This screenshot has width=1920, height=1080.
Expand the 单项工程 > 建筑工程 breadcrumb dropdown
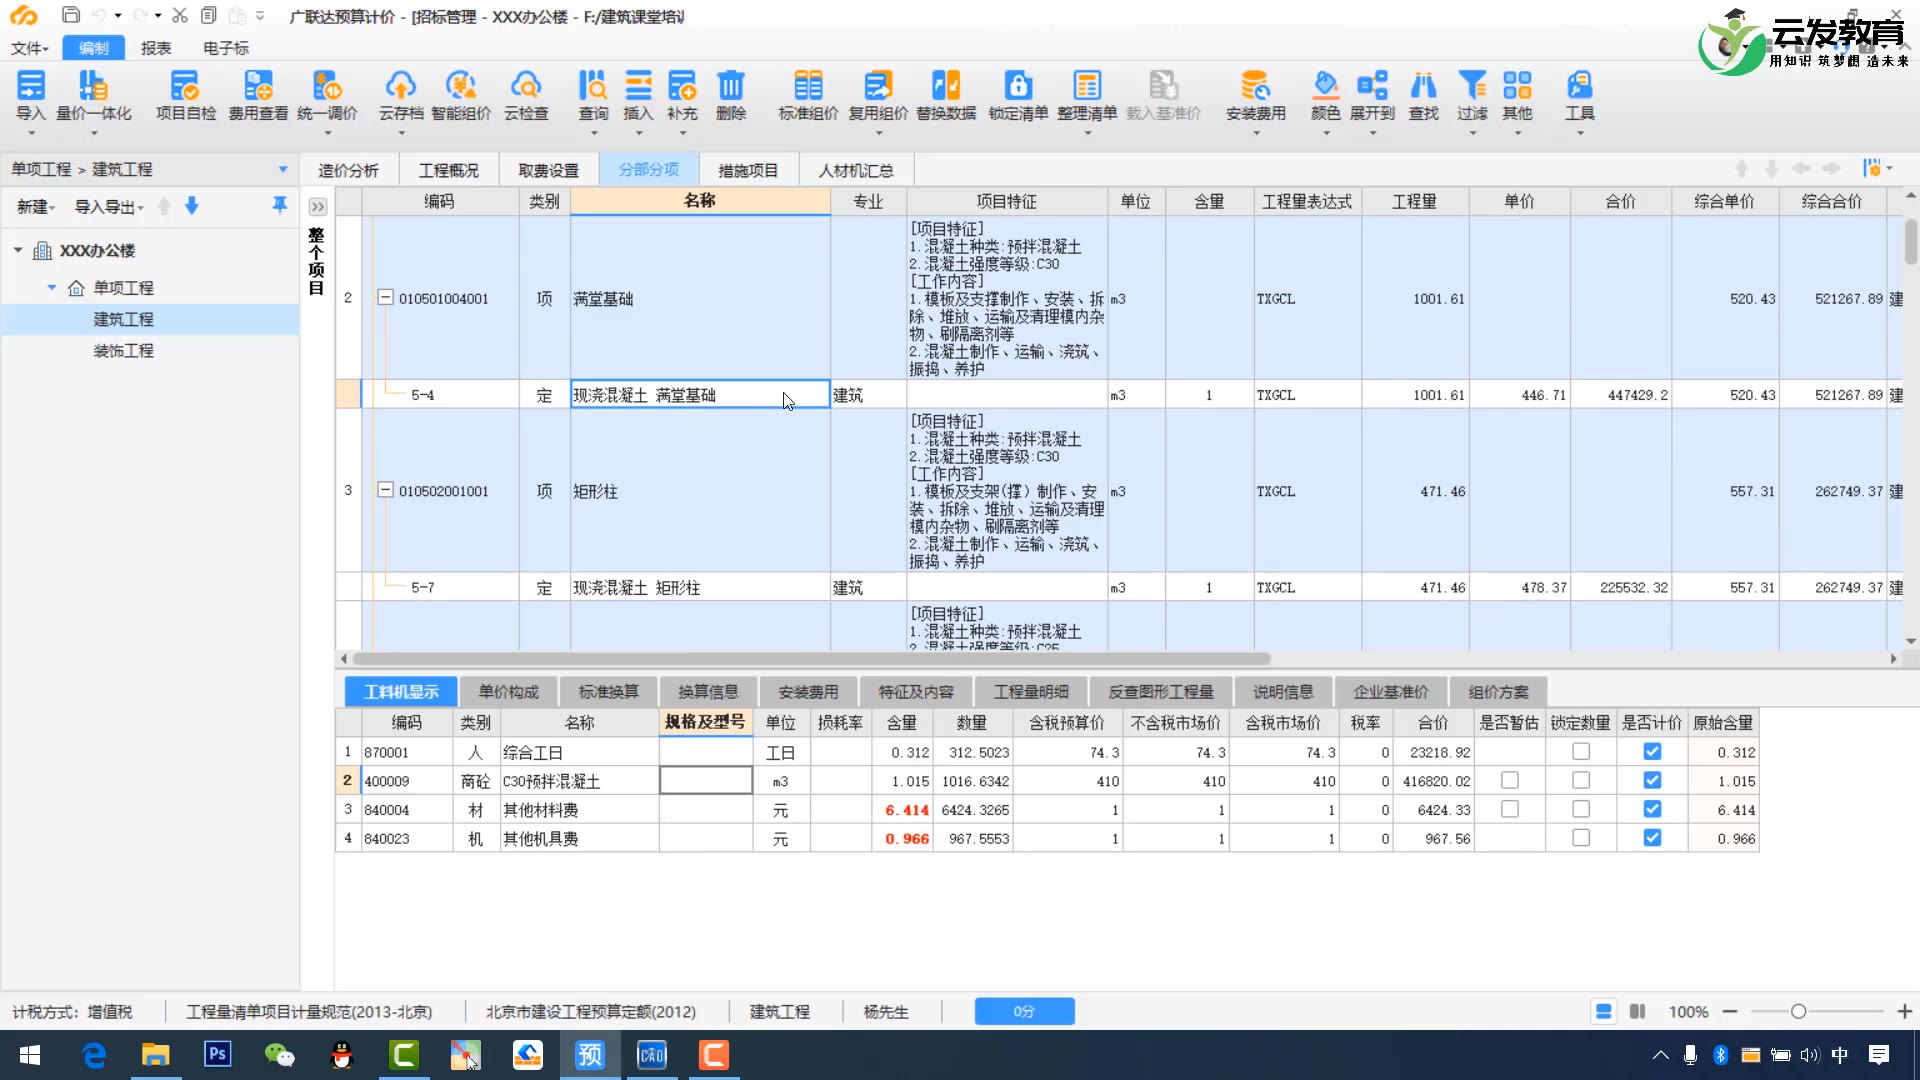tap(283, 170)
